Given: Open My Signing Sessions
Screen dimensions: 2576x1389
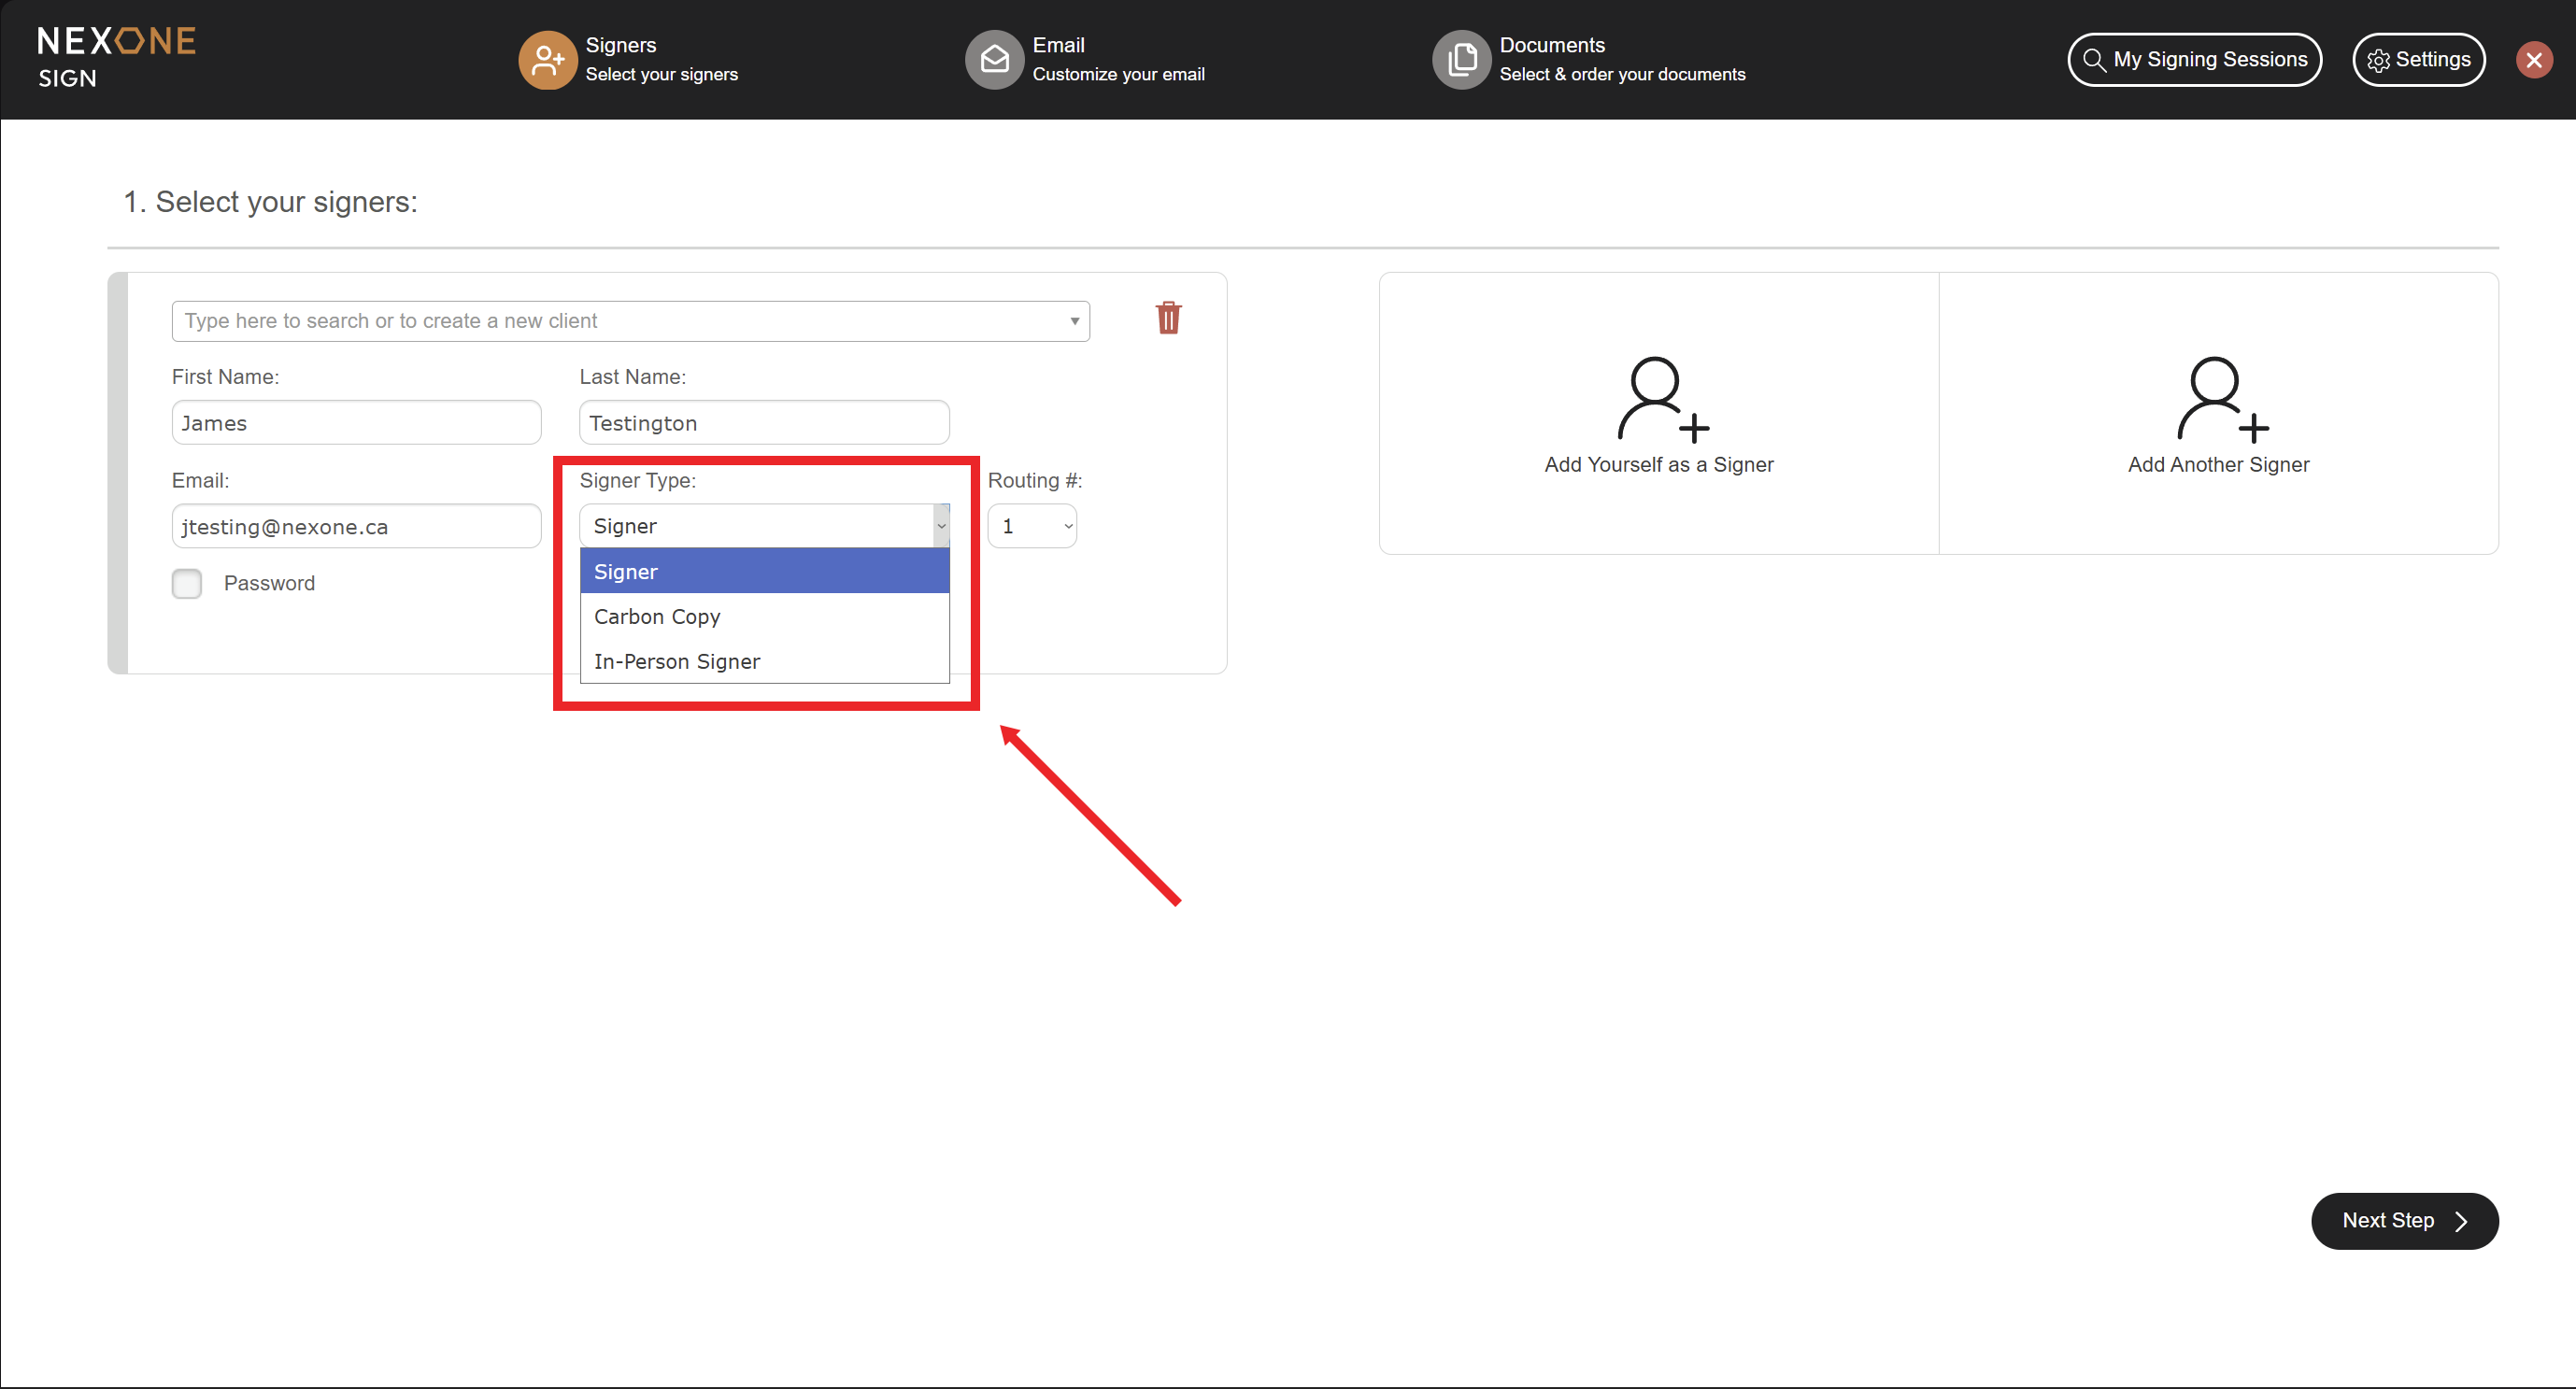Looking at the screenshot, I should tap(2194, 60).
